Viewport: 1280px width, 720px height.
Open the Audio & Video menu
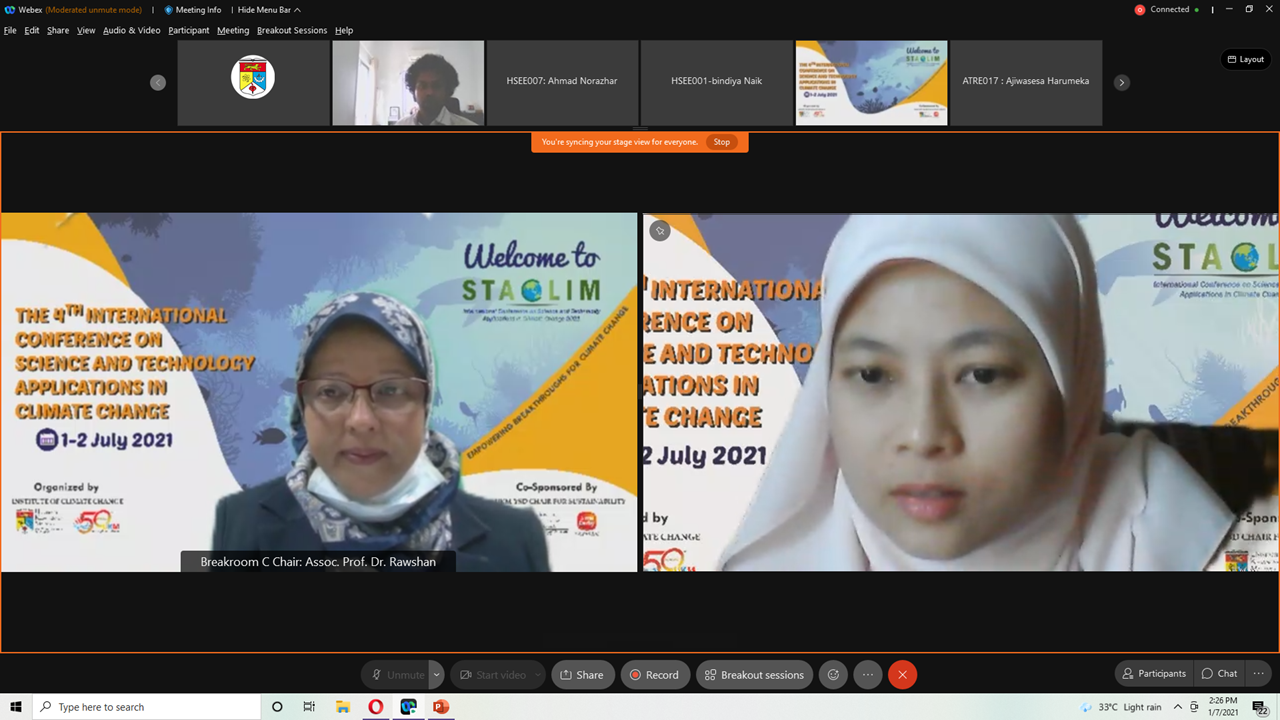tap(131, 30)
